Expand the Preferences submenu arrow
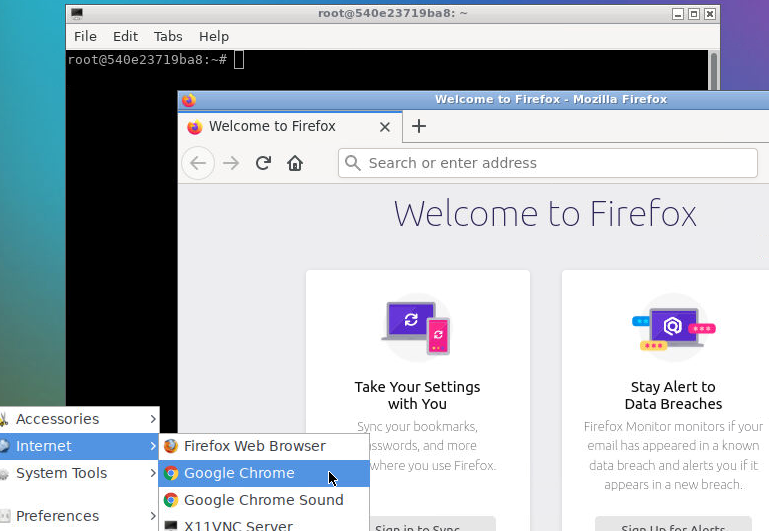 (x=153, y=516)
